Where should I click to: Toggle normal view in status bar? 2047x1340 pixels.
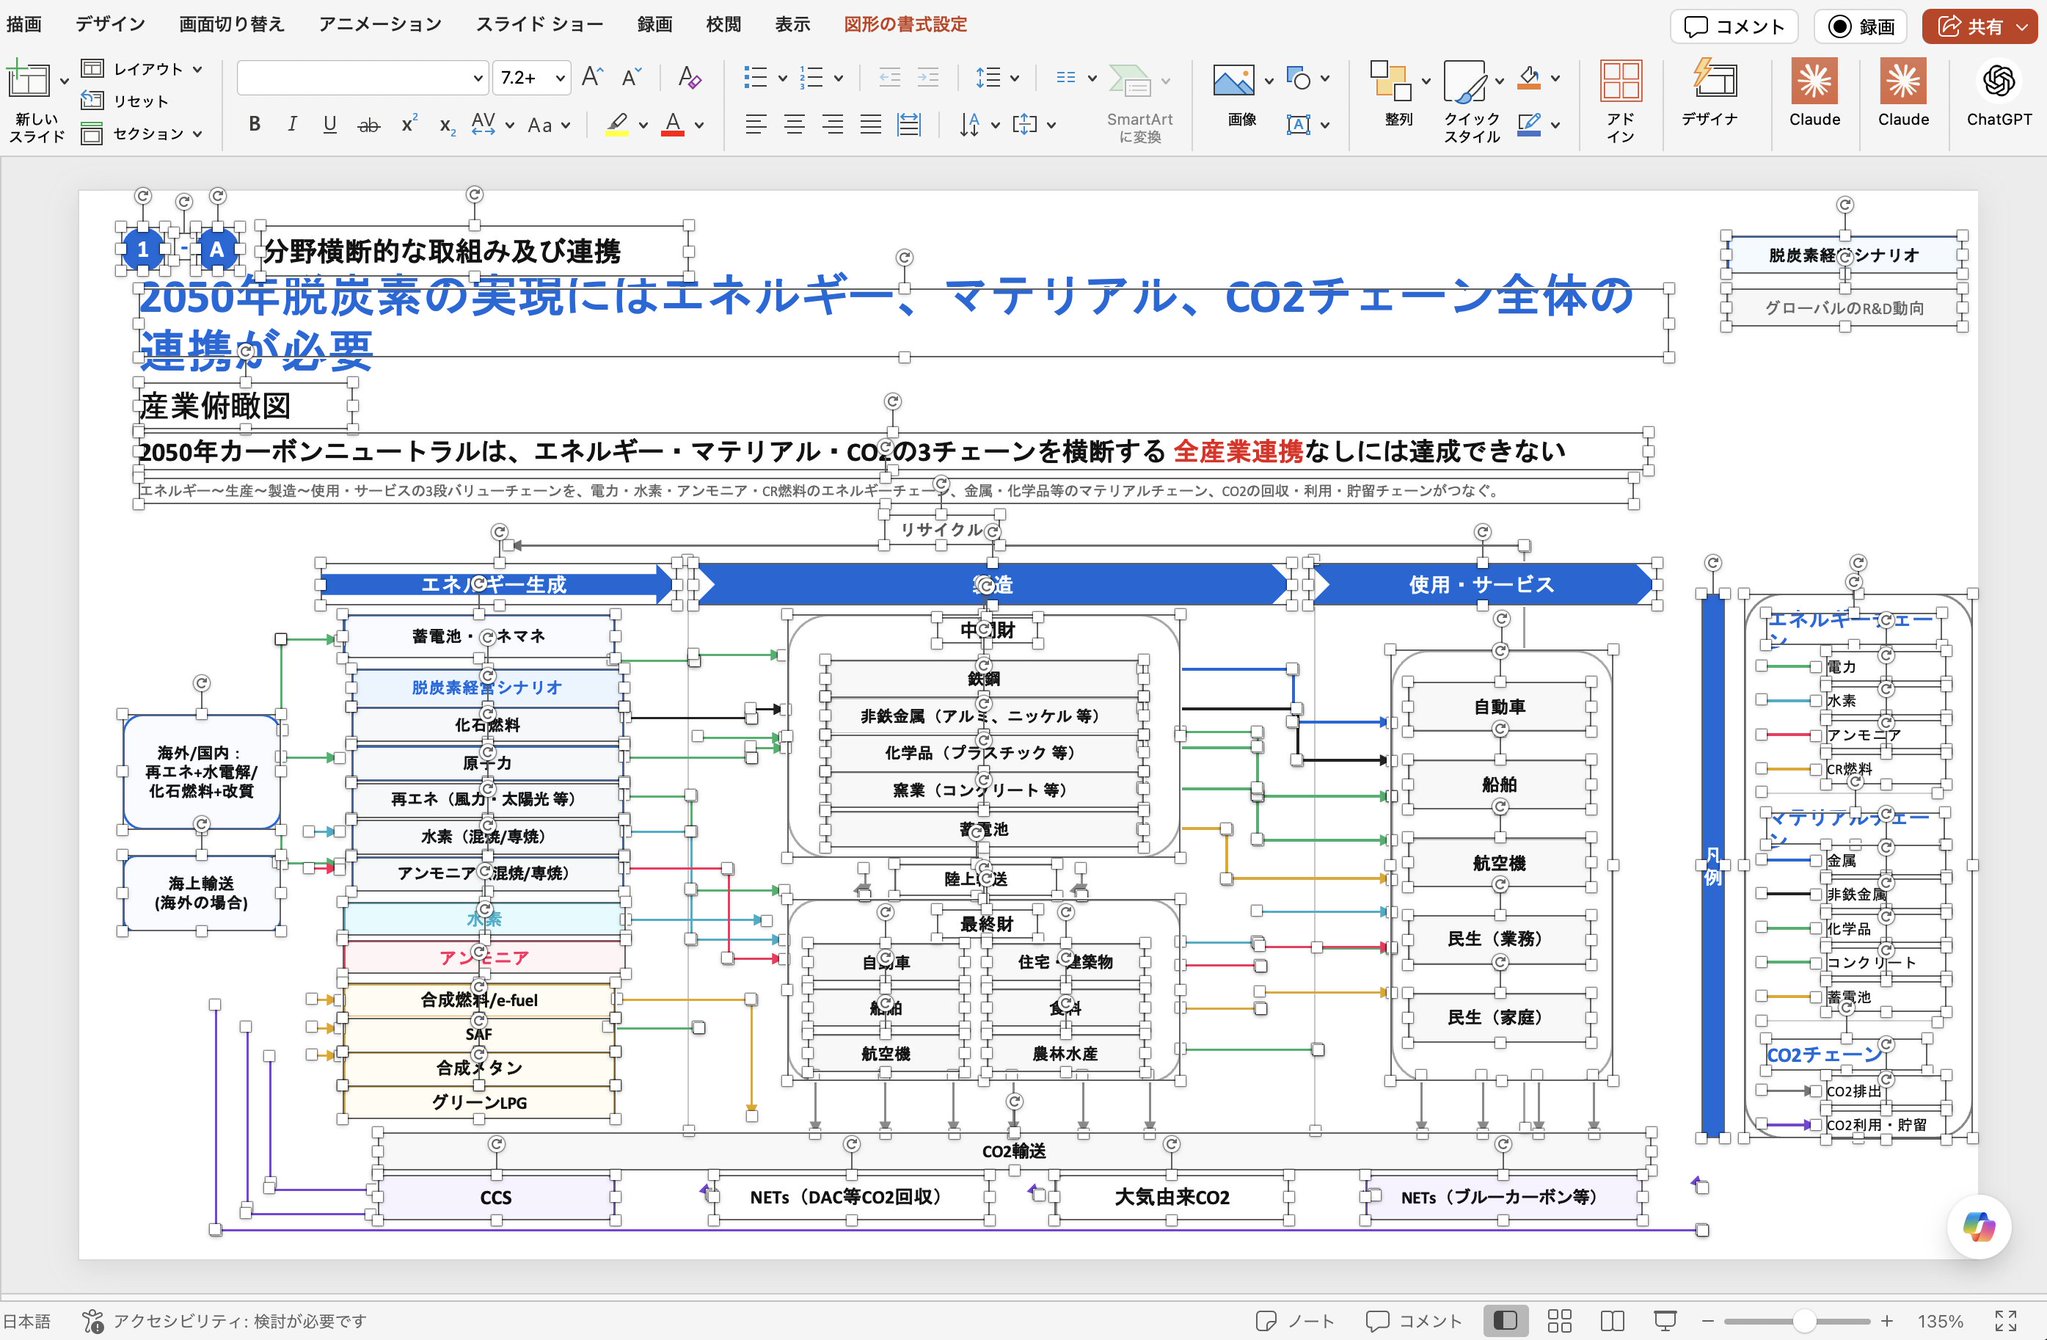[x=1505, y=1321]
